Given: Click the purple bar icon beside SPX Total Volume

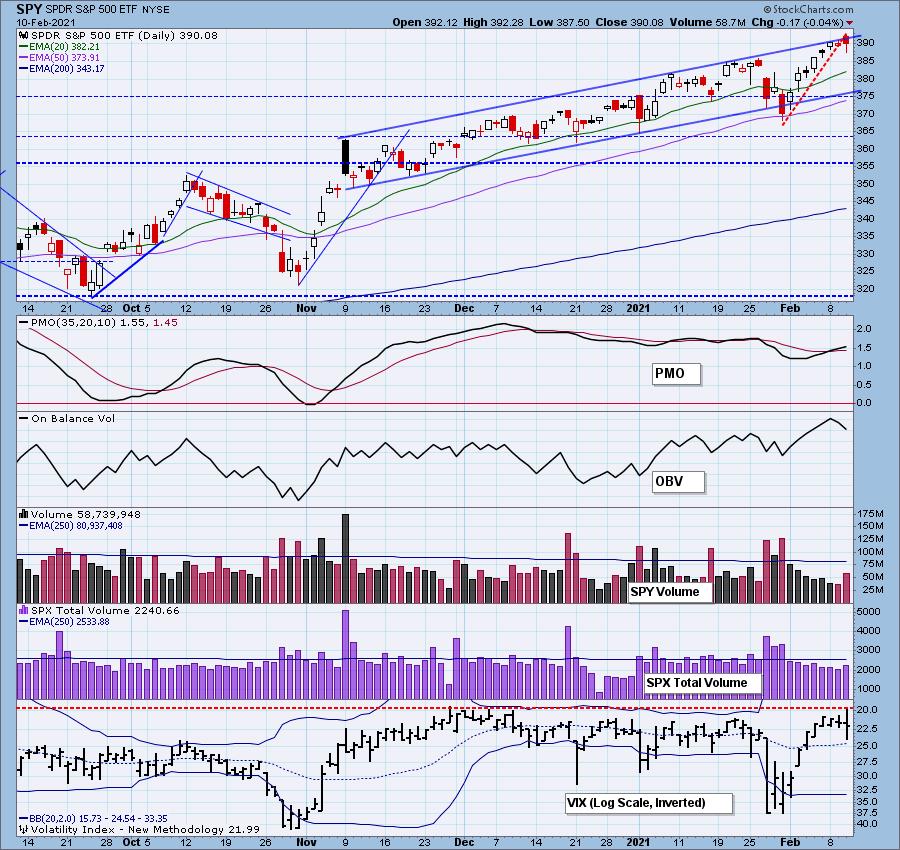Looking at the screenshot, I should [24, 610].
